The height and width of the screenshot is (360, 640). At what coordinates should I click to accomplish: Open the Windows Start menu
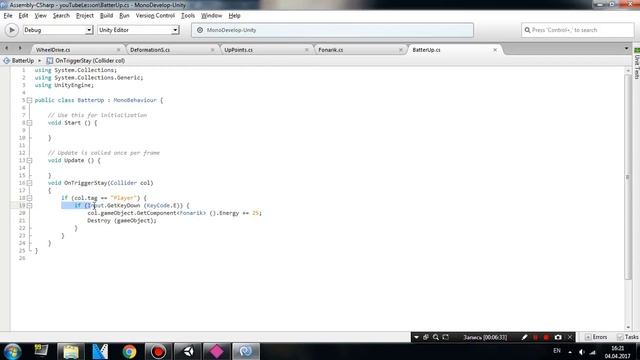point(12,351)
